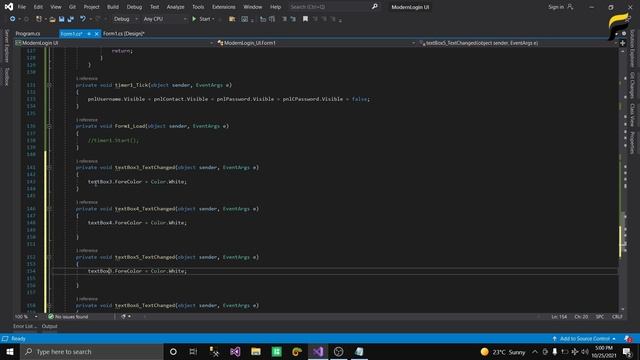640x360 pixels.
Task: Click the Visual Studio logo icon
Action: click(9, 7)
